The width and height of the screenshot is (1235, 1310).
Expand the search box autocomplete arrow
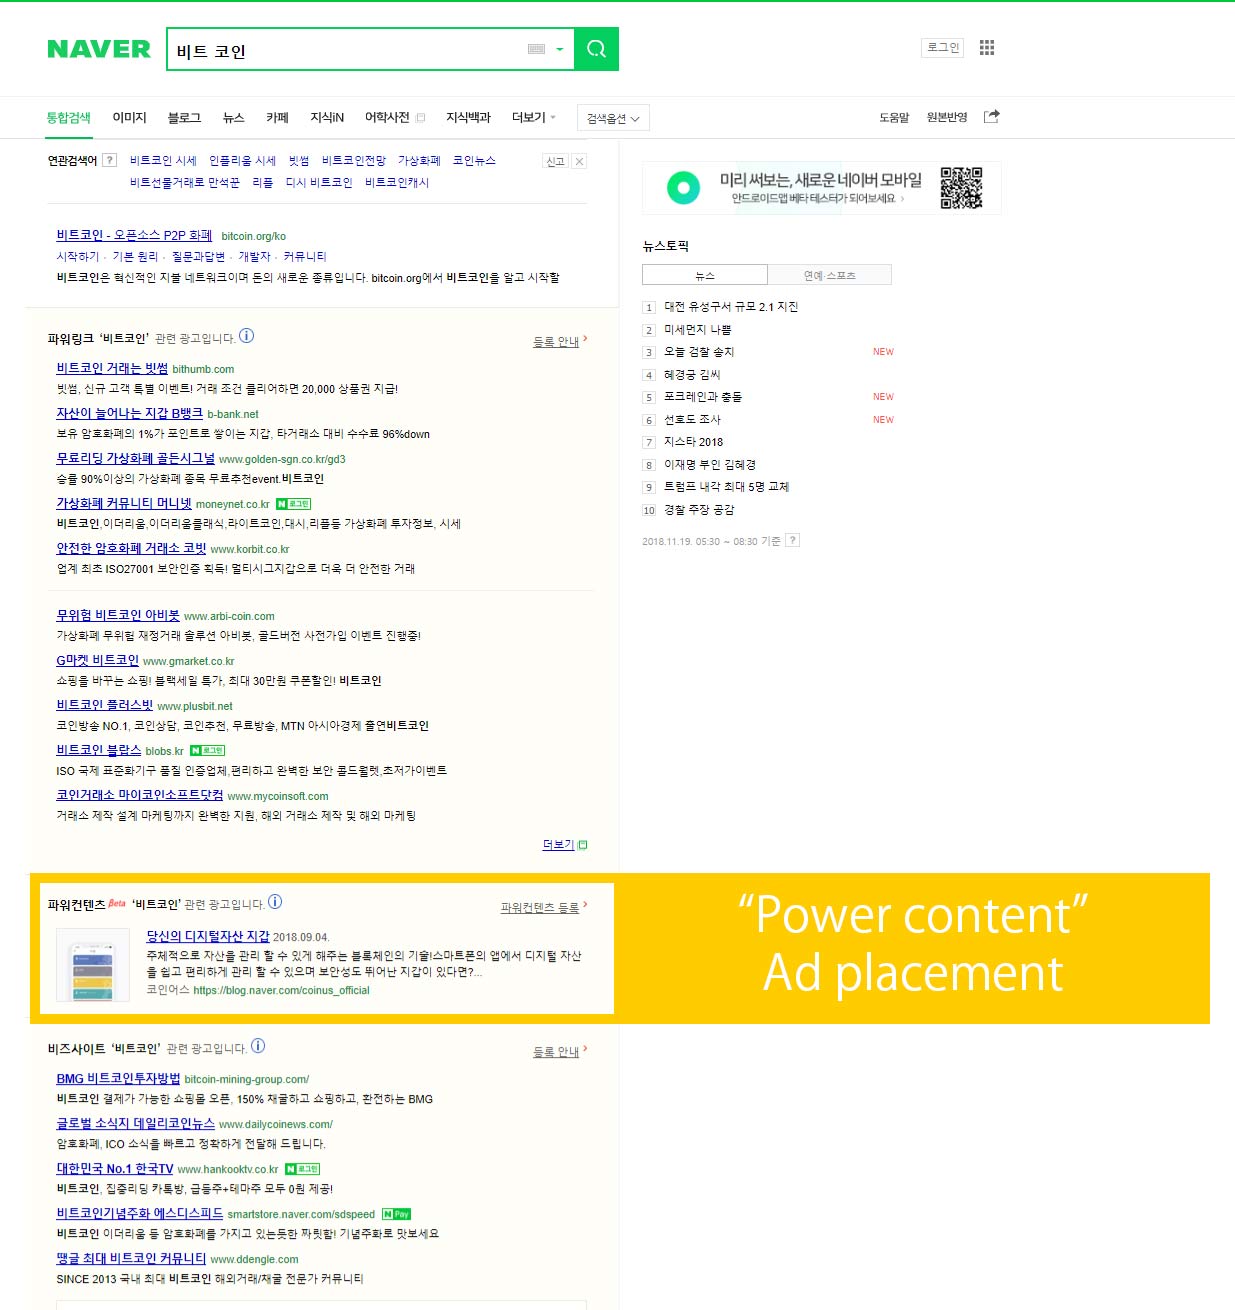click(560, 49)
